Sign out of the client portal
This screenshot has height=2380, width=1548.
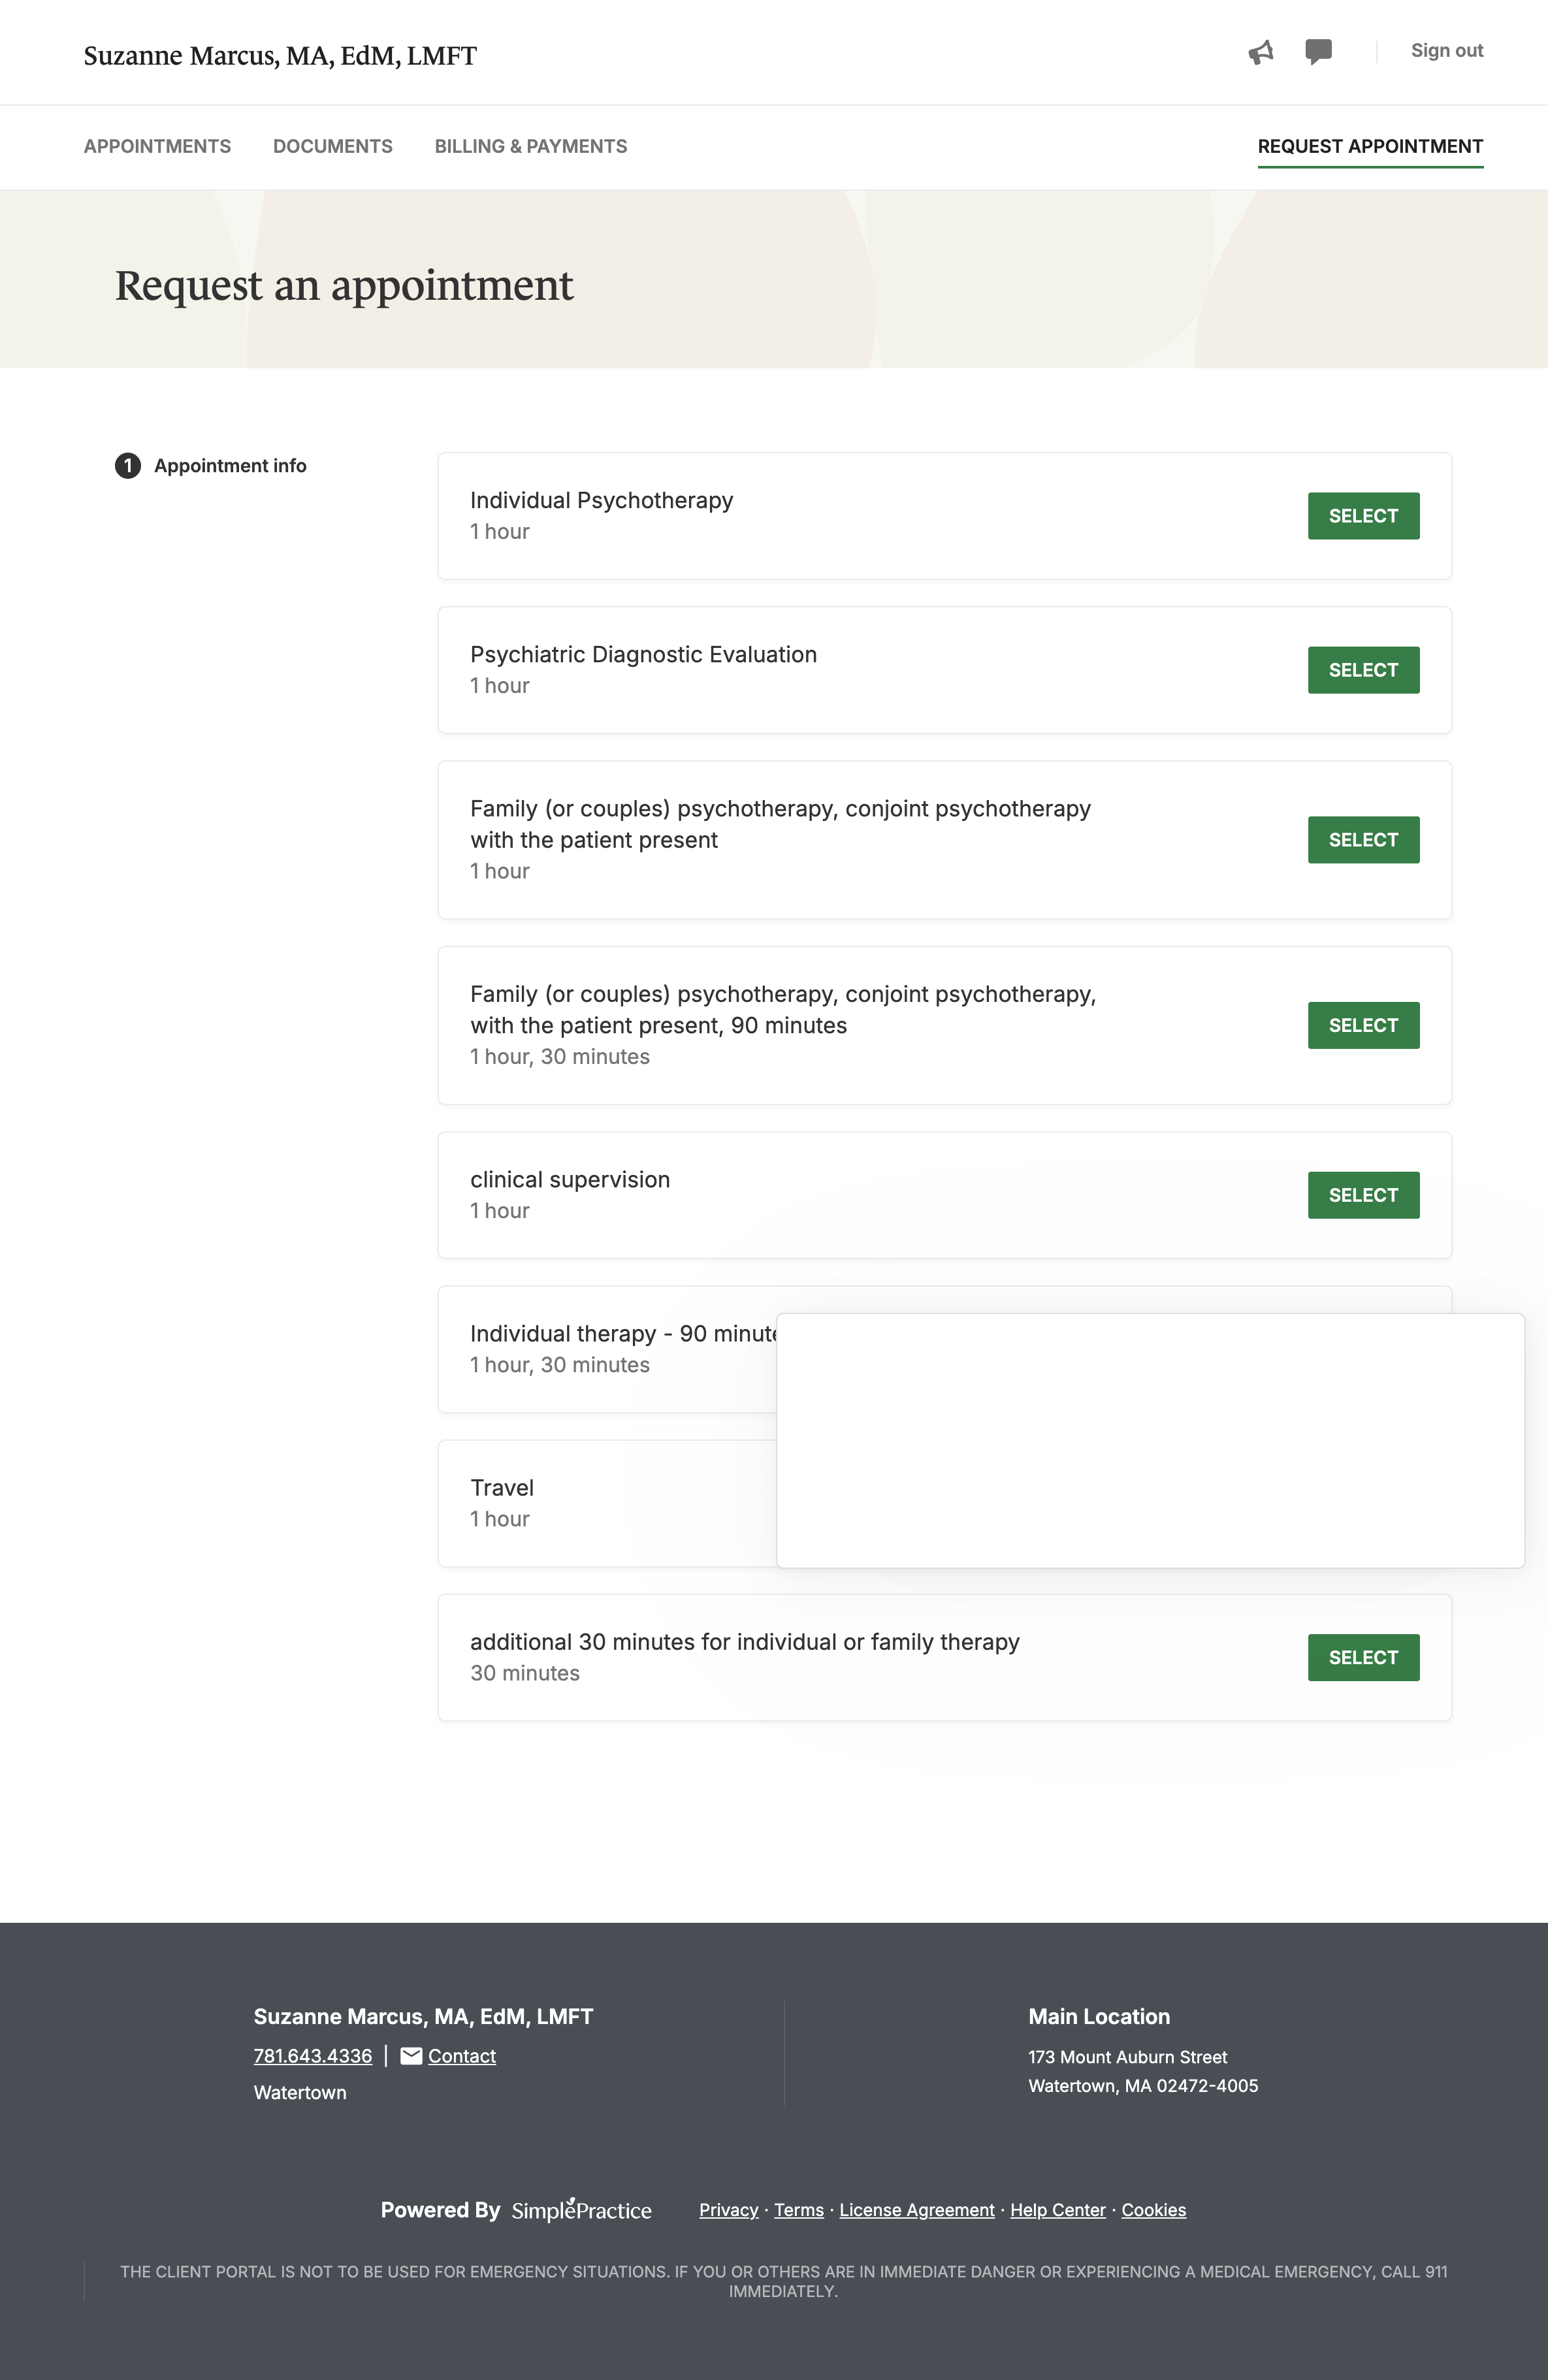coord(1446,51)
